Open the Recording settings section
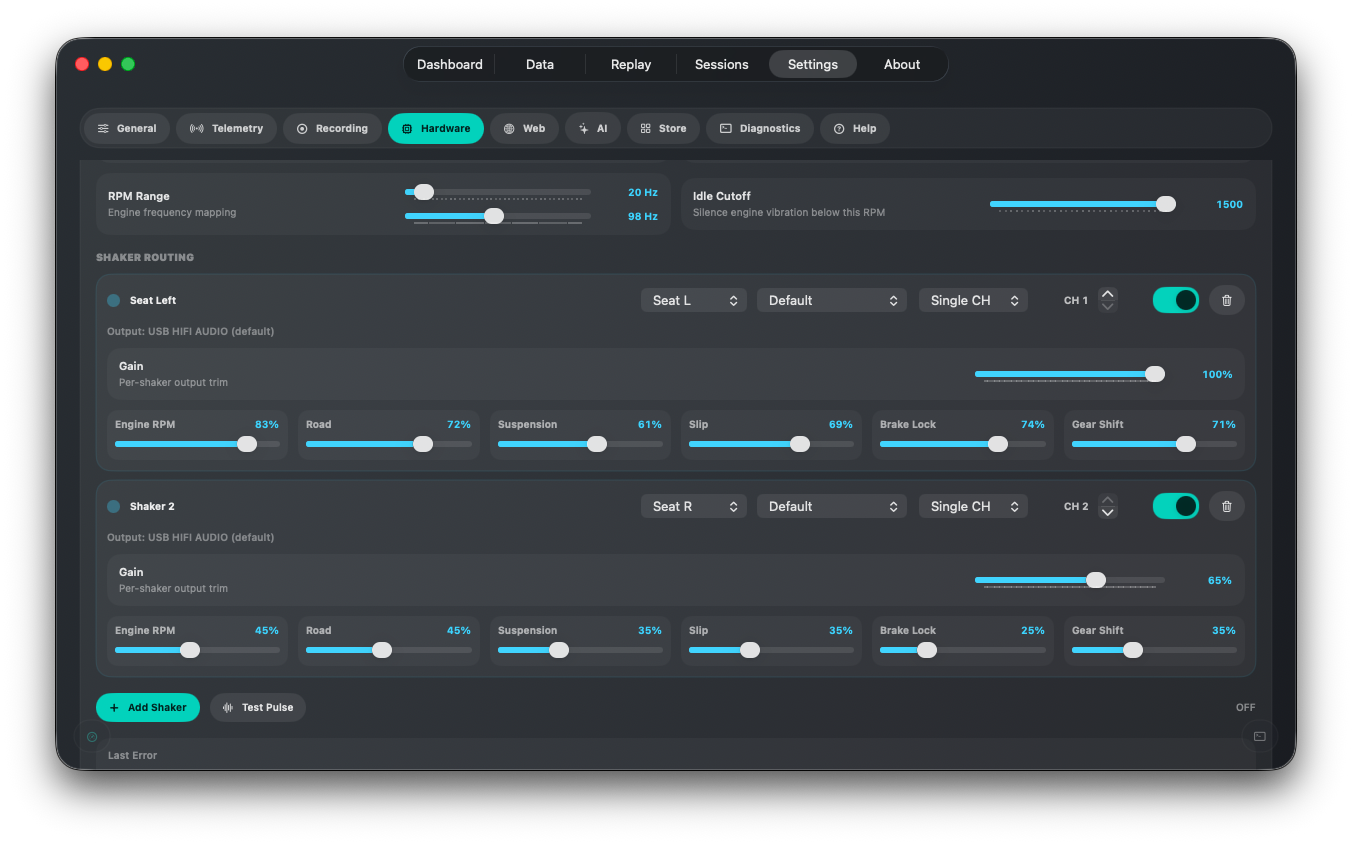1352x844 pixels. click(x=332, y=129)
